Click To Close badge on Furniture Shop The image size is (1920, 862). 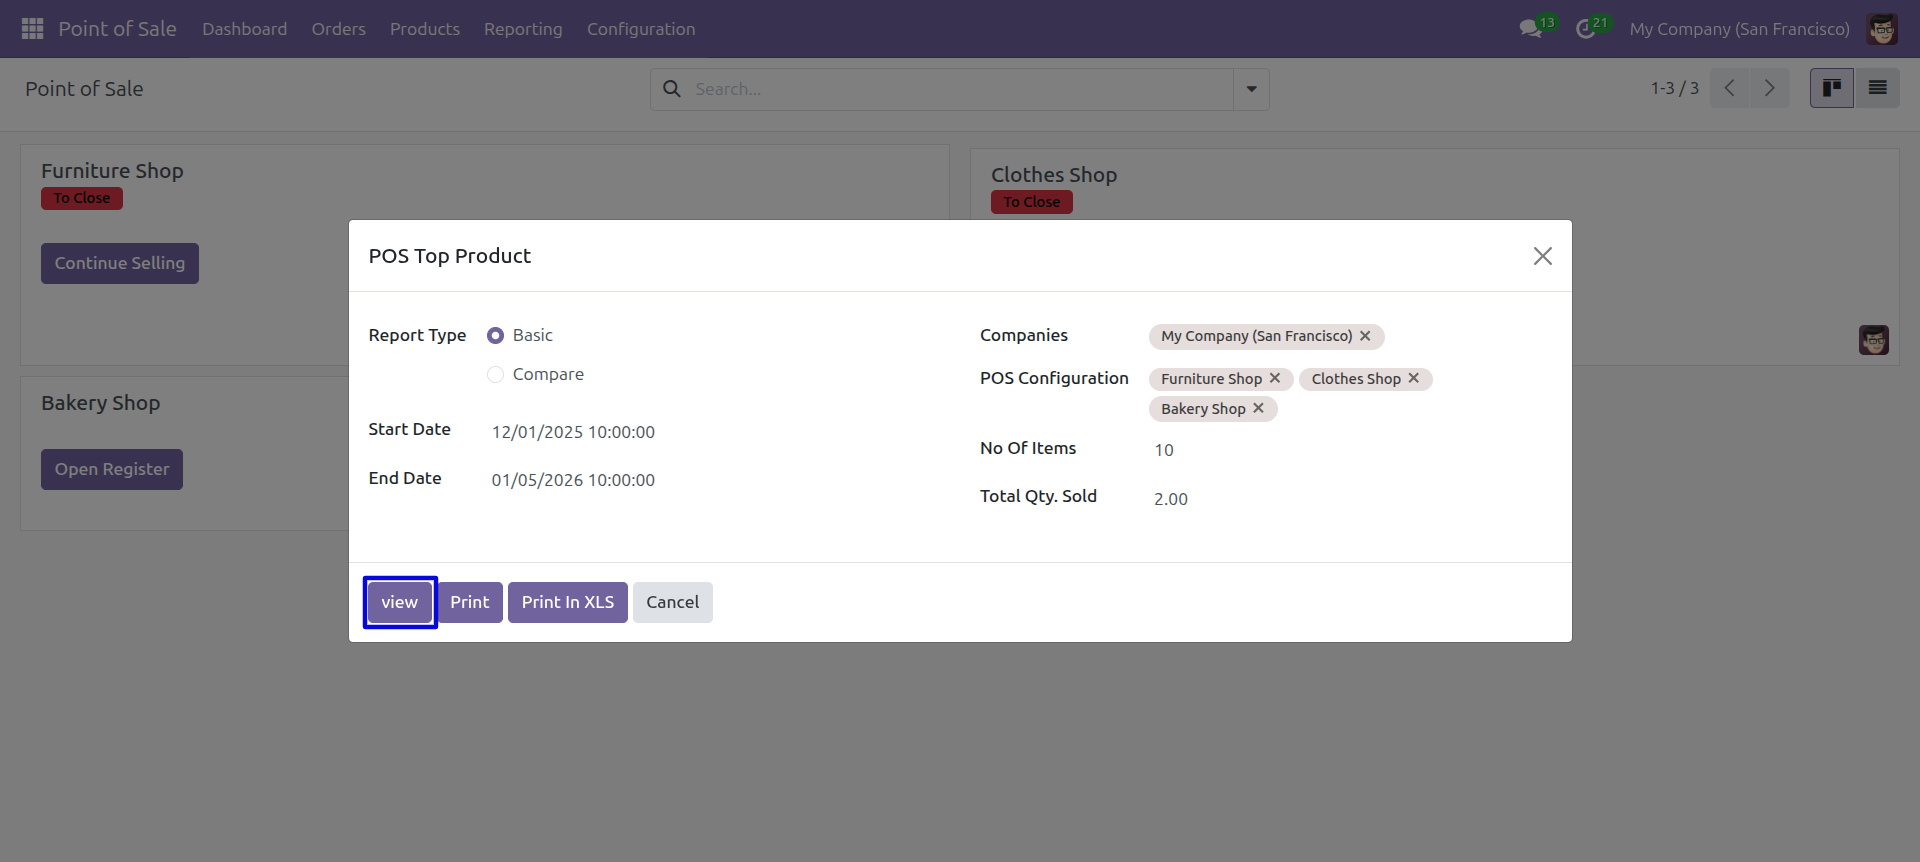click(x=82, y=198)
